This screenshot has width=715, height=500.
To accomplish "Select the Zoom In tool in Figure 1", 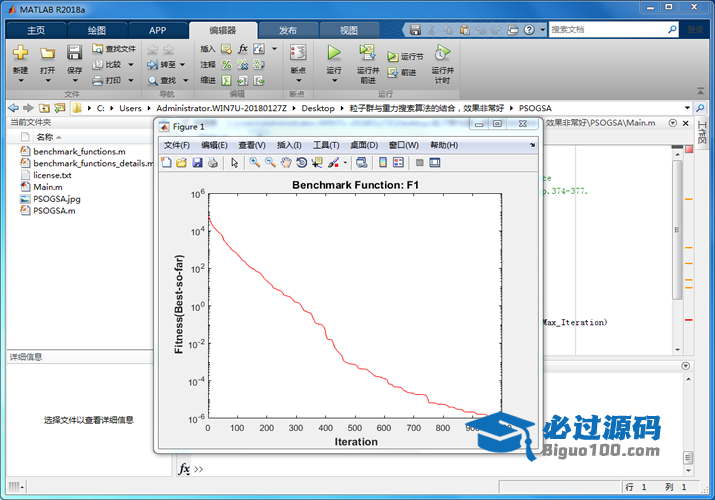I will click(x=255, y=162).
